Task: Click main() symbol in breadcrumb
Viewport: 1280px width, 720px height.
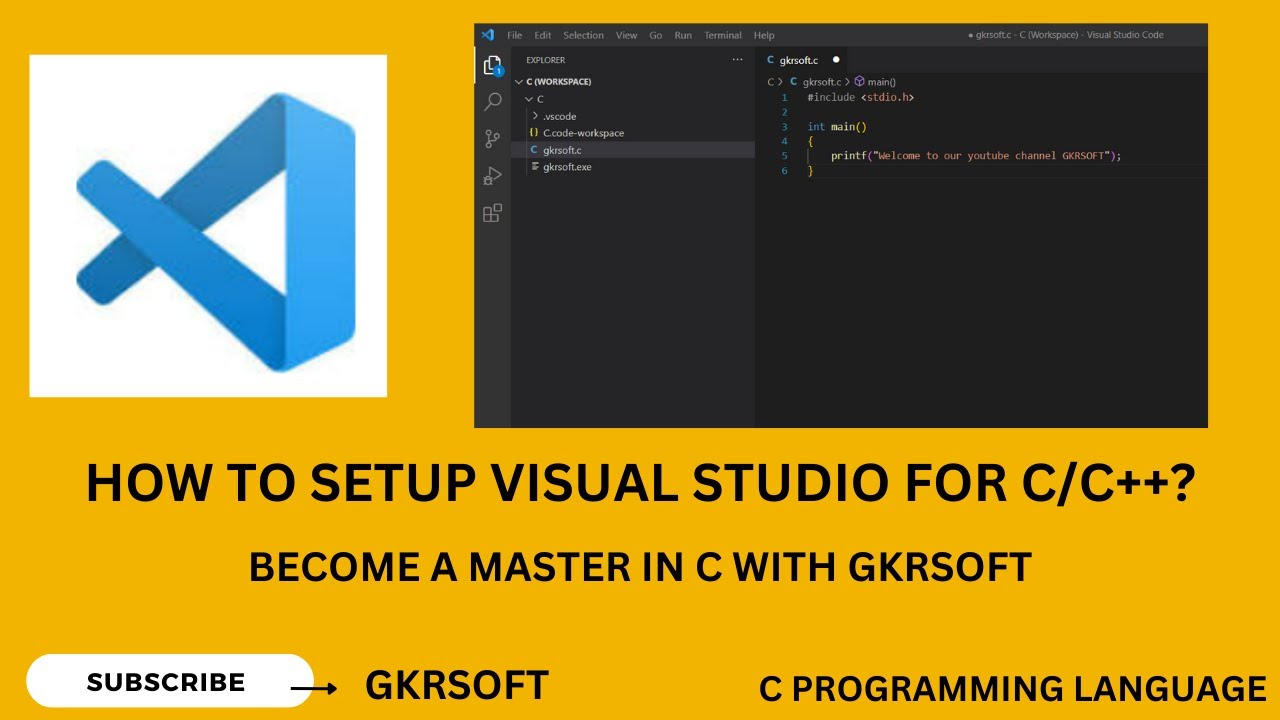Action: point(875,81)
